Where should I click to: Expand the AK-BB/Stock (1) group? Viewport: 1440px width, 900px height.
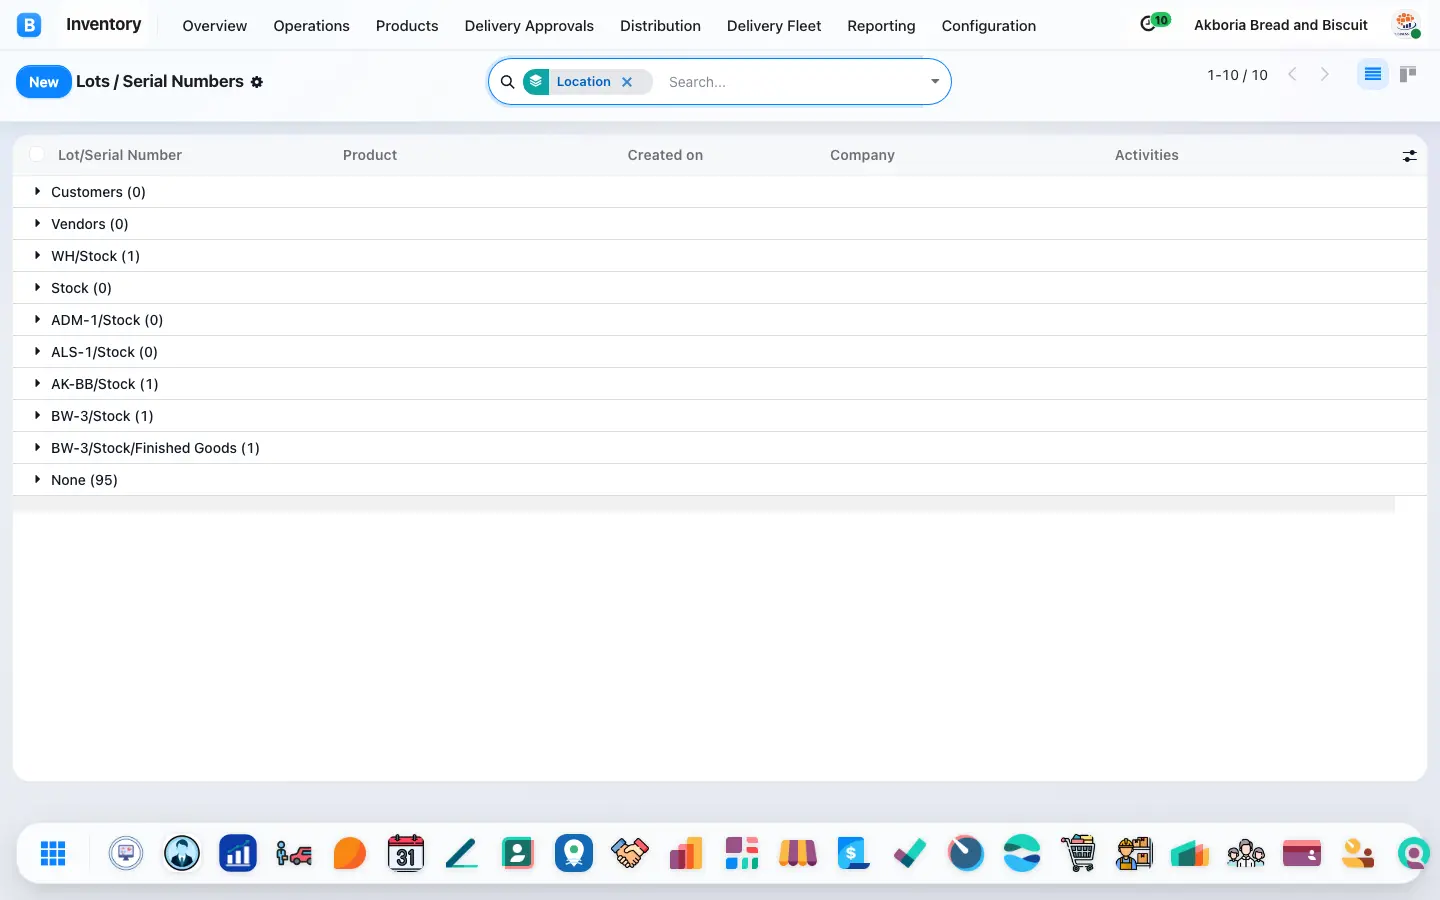(x=720, y=384)
